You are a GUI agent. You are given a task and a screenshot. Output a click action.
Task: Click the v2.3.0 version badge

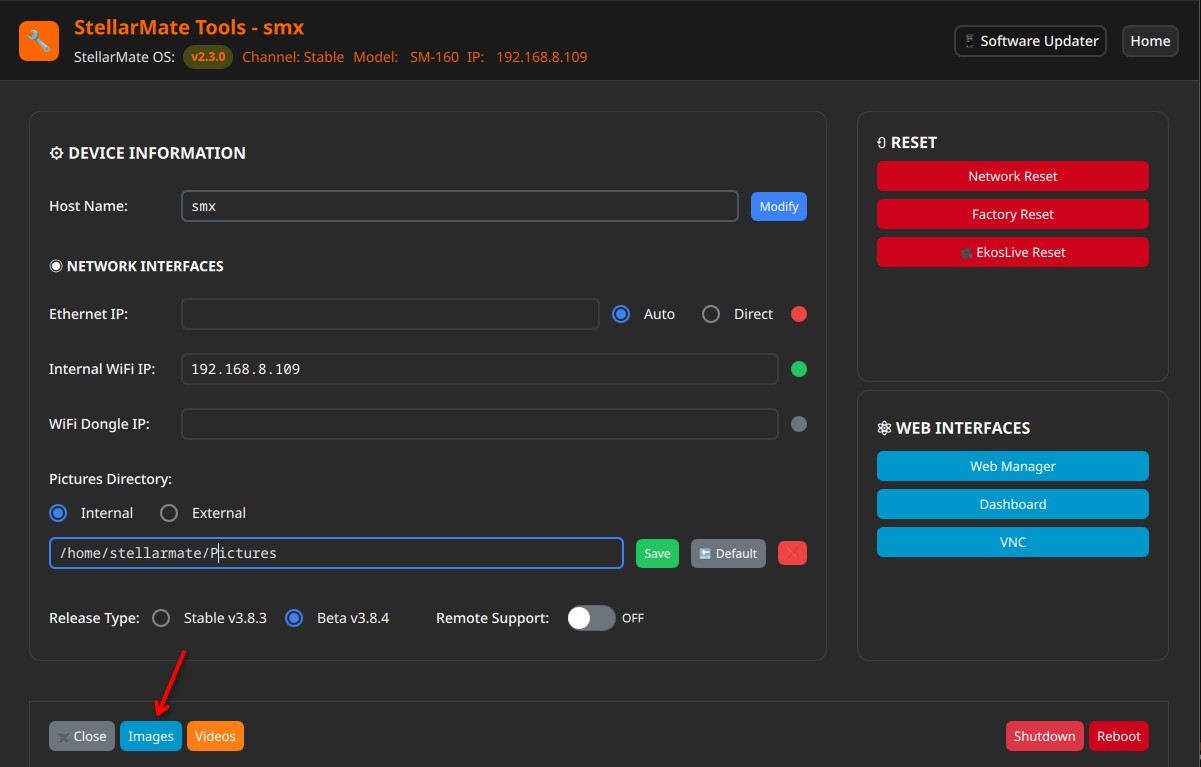click(x=208, y=57)
